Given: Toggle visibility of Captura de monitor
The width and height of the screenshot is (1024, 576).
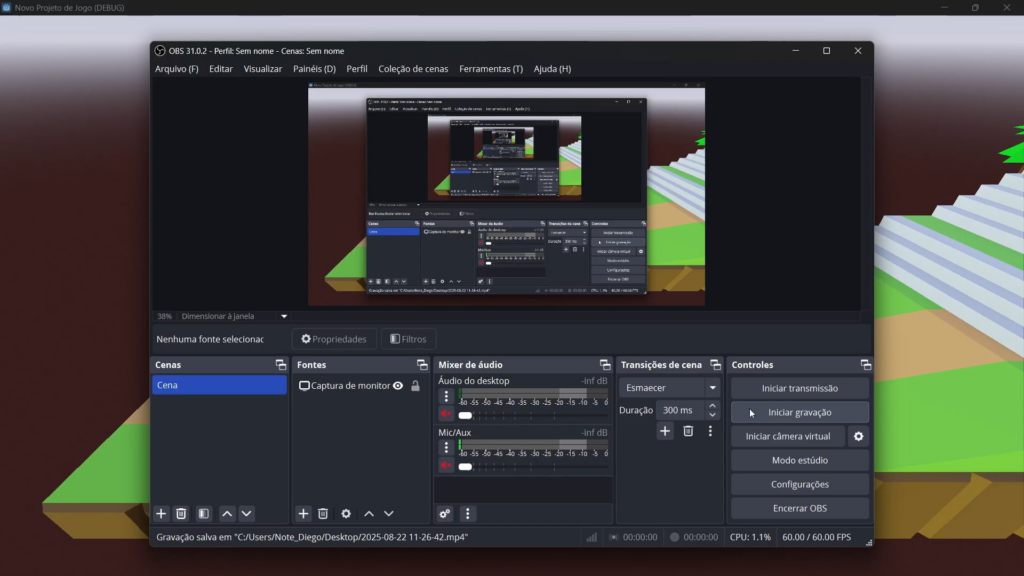Looking at the screenshot, I should pyautogui.click(x=398, y=386).
